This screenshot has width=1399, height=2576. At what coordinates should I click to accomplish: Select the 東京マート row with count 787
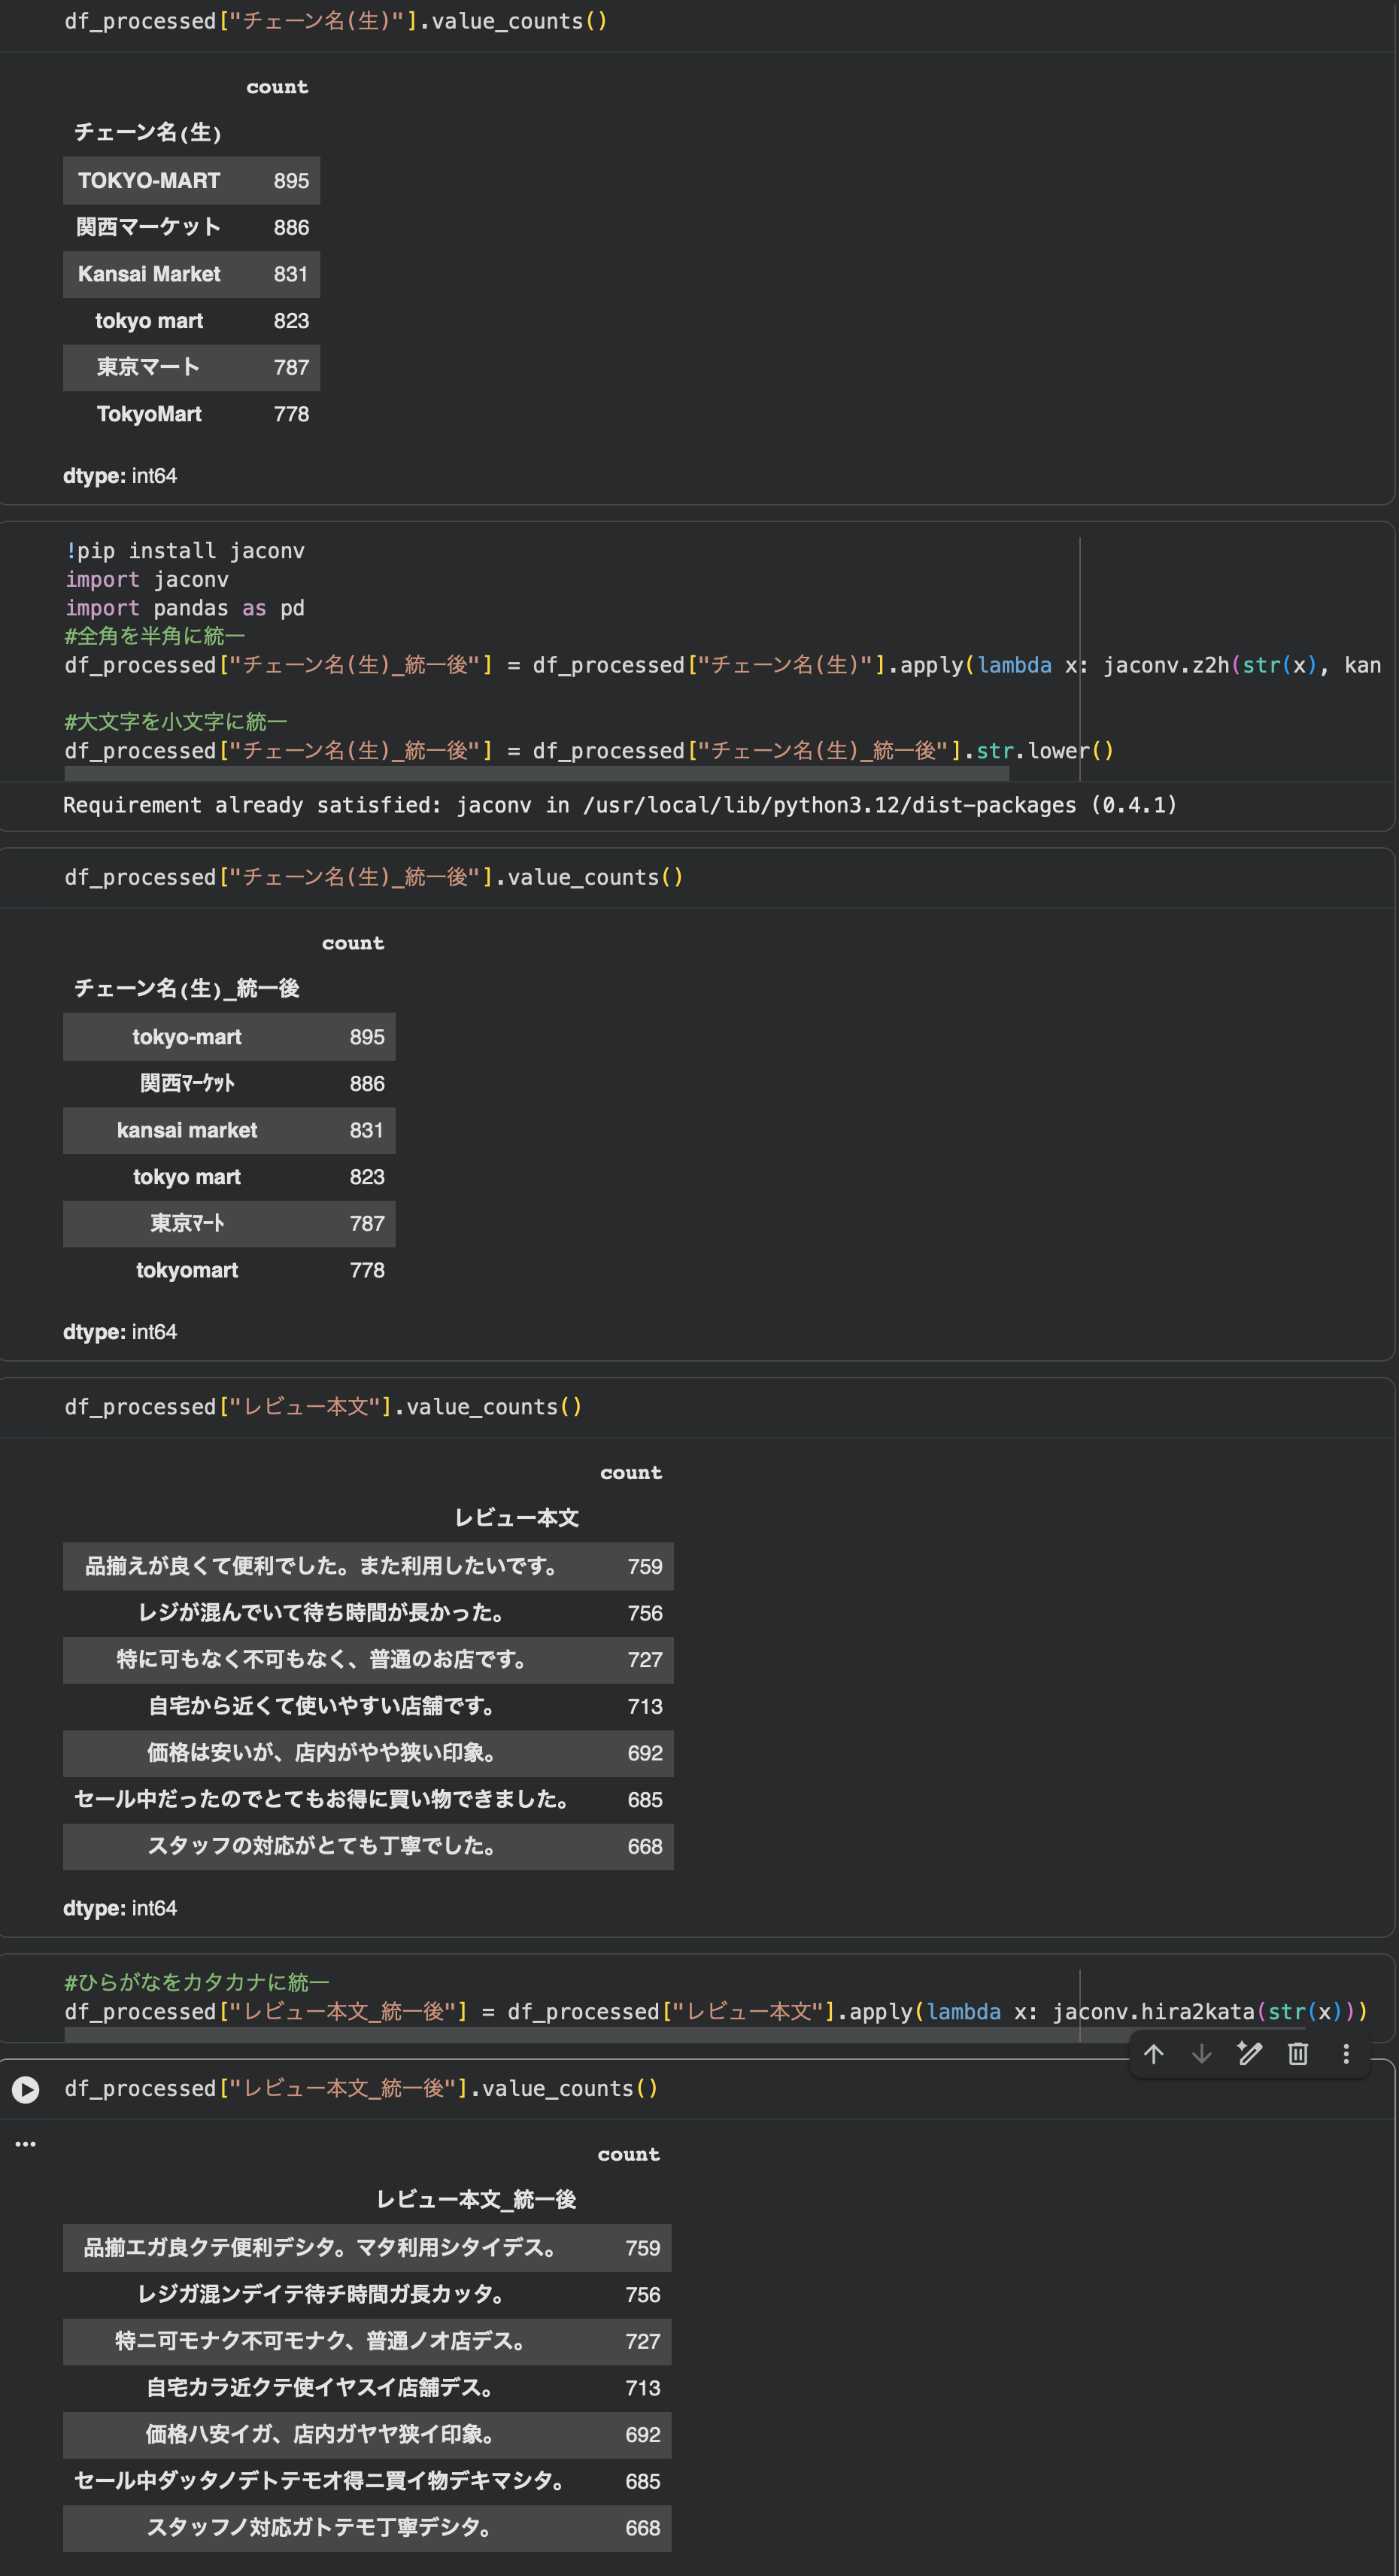(x=191, y=367)
